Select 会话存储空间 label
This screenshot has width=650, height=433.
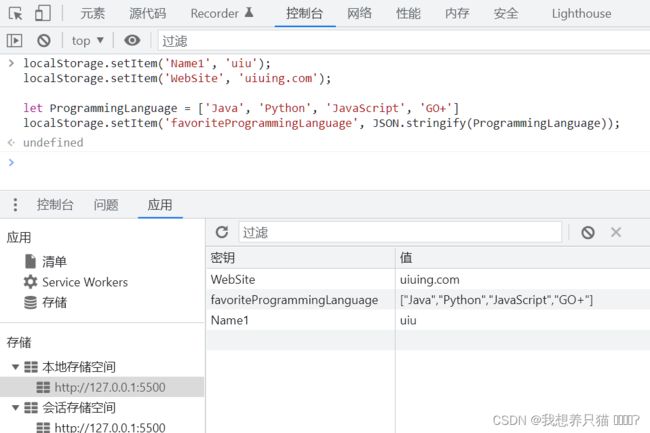[79, 408]
